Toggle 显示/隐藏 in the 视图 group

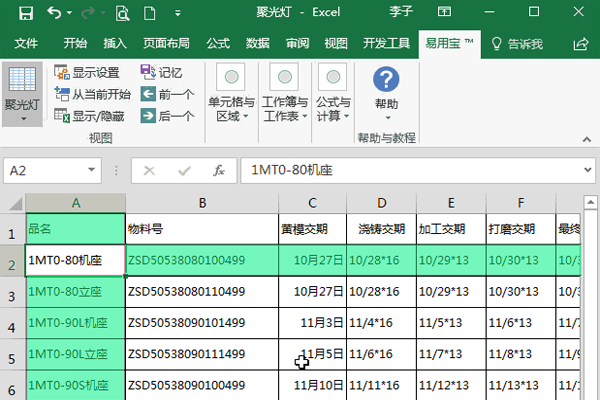(x=89, y=116)
